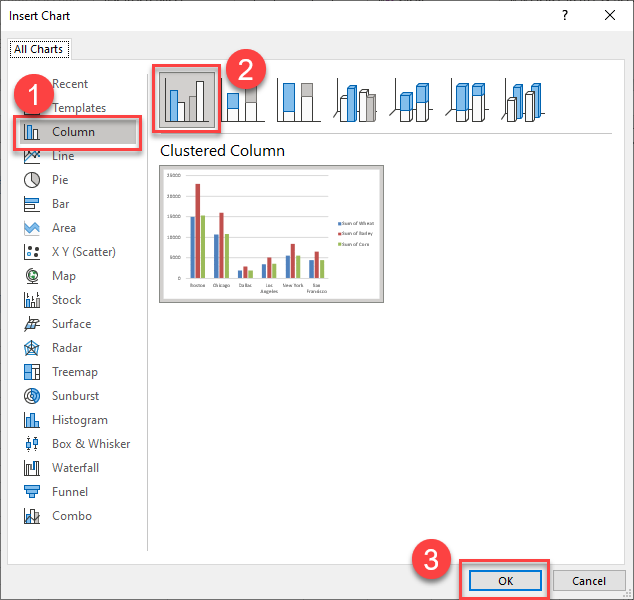634x600 pixels.
Task: Select the Clustered Column chart subtype icon
Action: (185, 99)
